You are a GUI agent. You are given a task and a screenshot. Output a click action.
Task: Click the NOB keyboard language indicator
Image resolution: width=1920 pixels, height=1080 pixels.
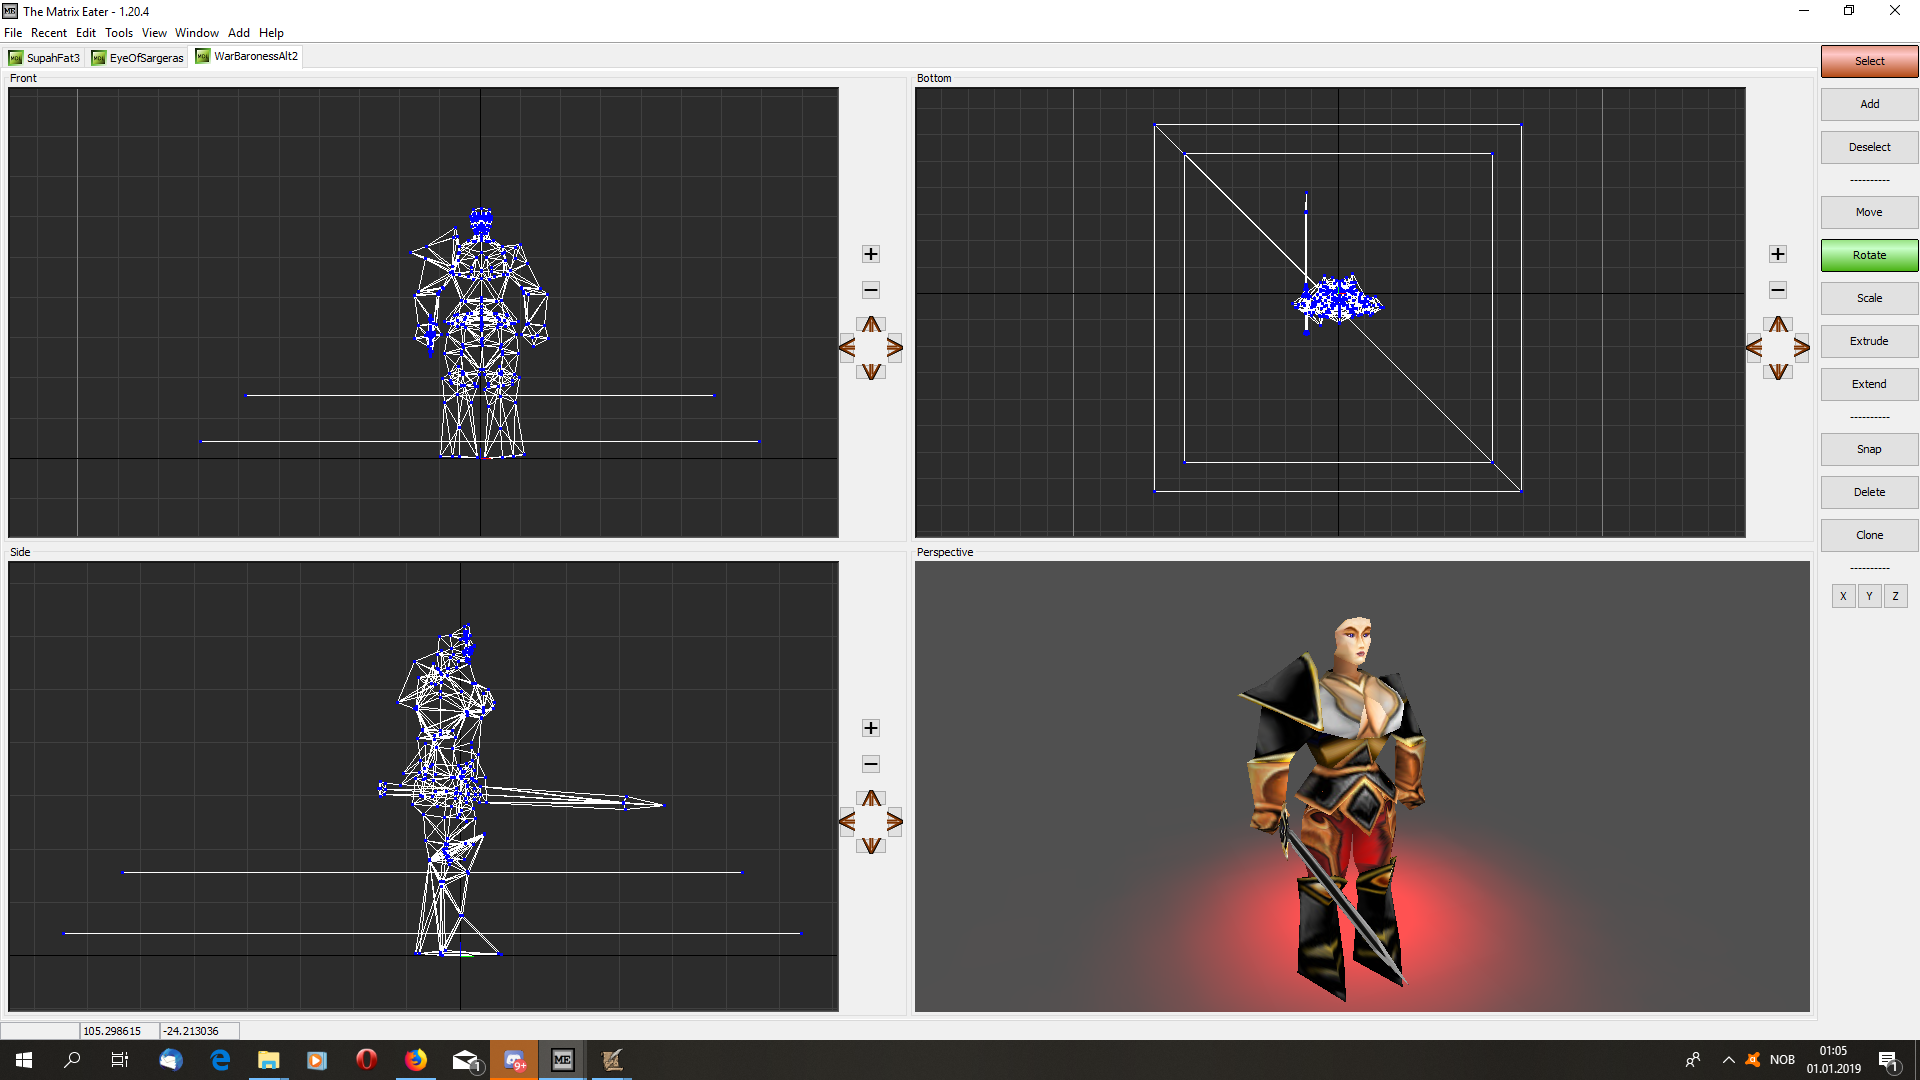coord(1782,1060)
